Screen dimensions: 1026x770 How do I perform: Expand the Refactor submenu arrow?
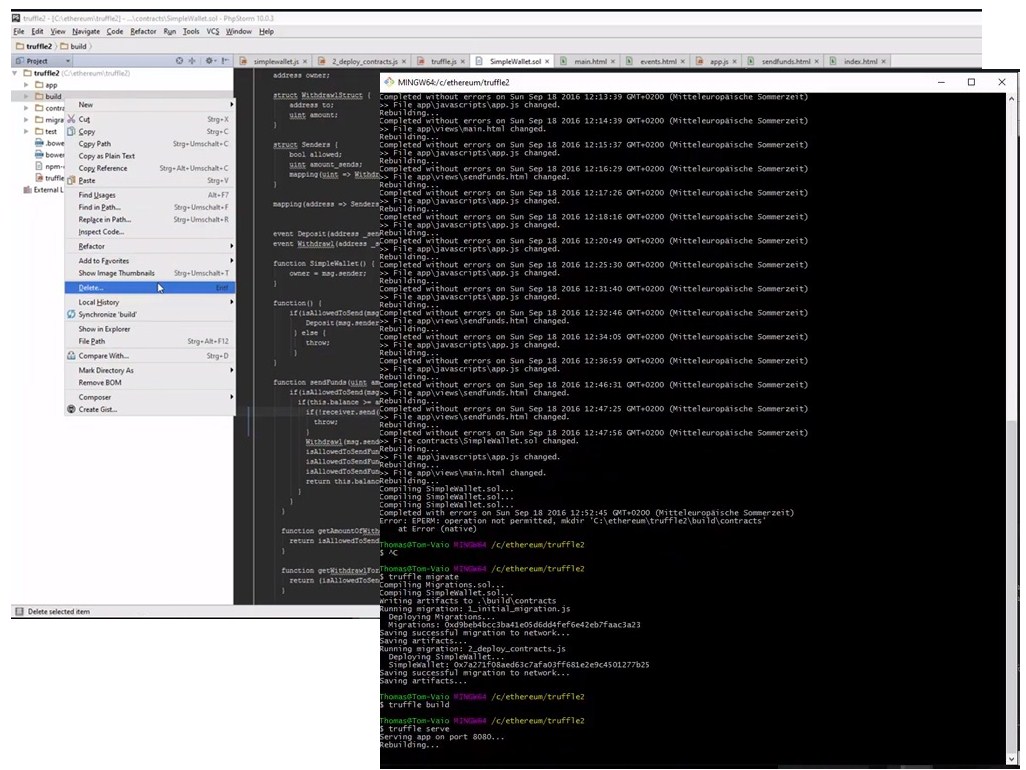[231, 246]
